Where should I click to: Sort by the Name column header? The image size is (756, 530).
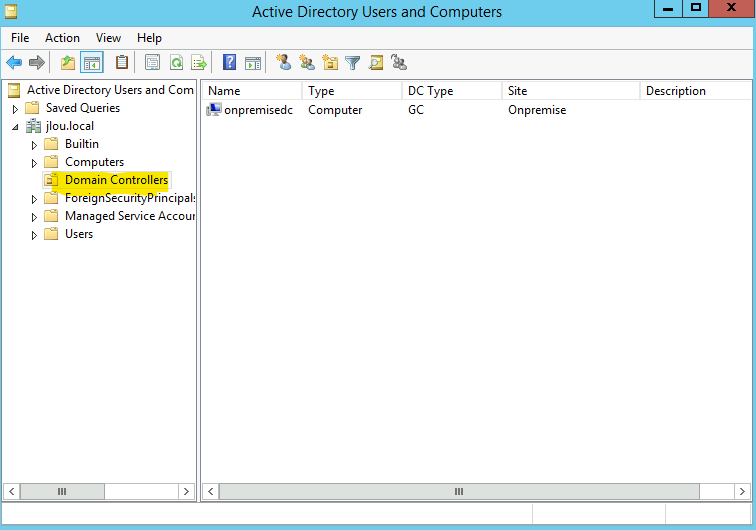[252, 91]
